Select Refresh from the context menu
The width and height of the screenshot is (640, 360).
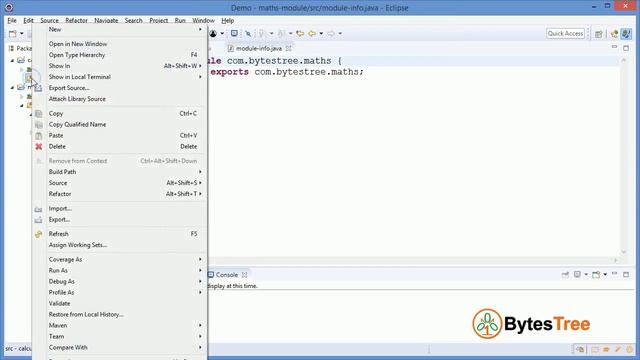pyautogui.click(x=120, y=234)
